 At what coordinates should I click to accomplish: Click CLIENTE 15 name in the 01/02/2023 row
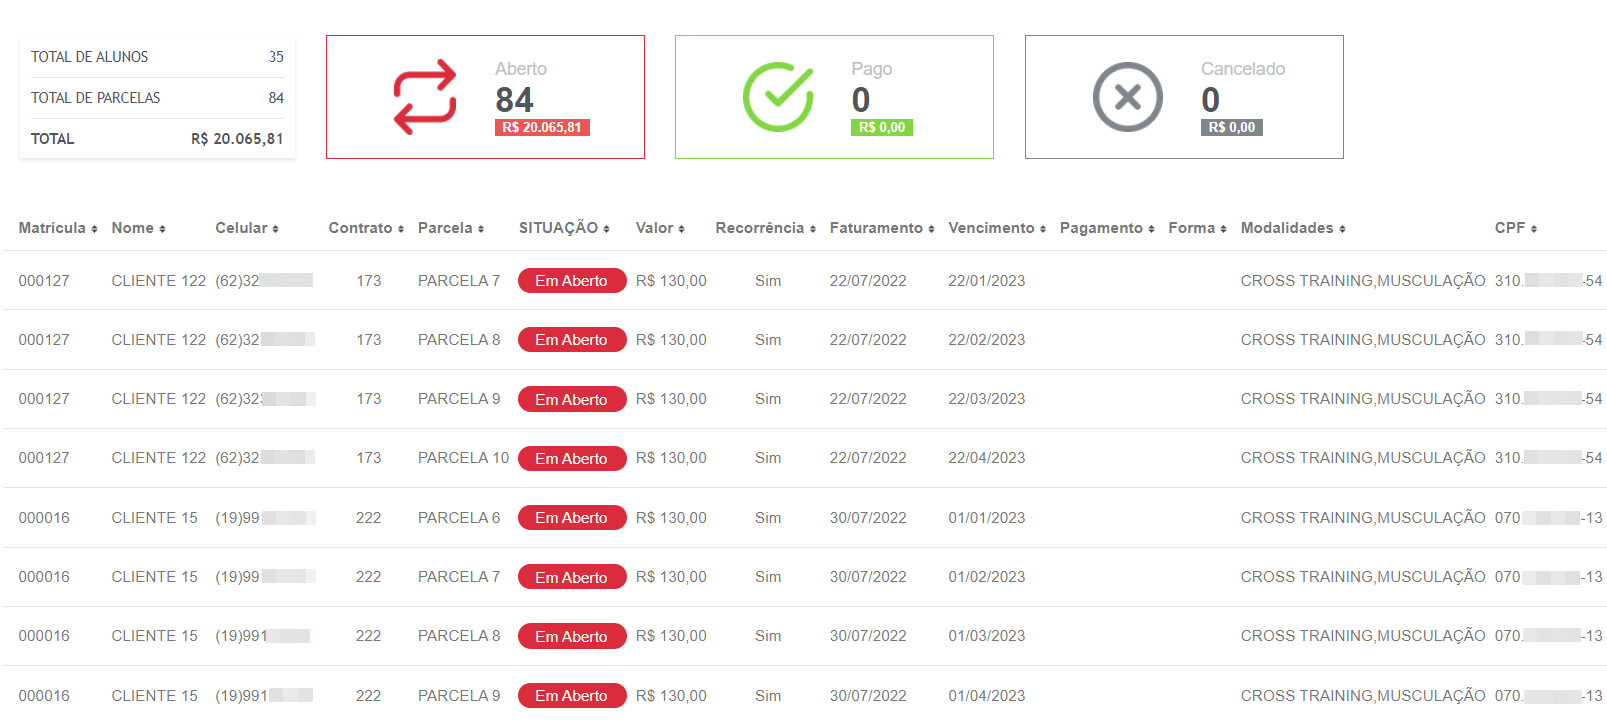(x=155, y=577)
